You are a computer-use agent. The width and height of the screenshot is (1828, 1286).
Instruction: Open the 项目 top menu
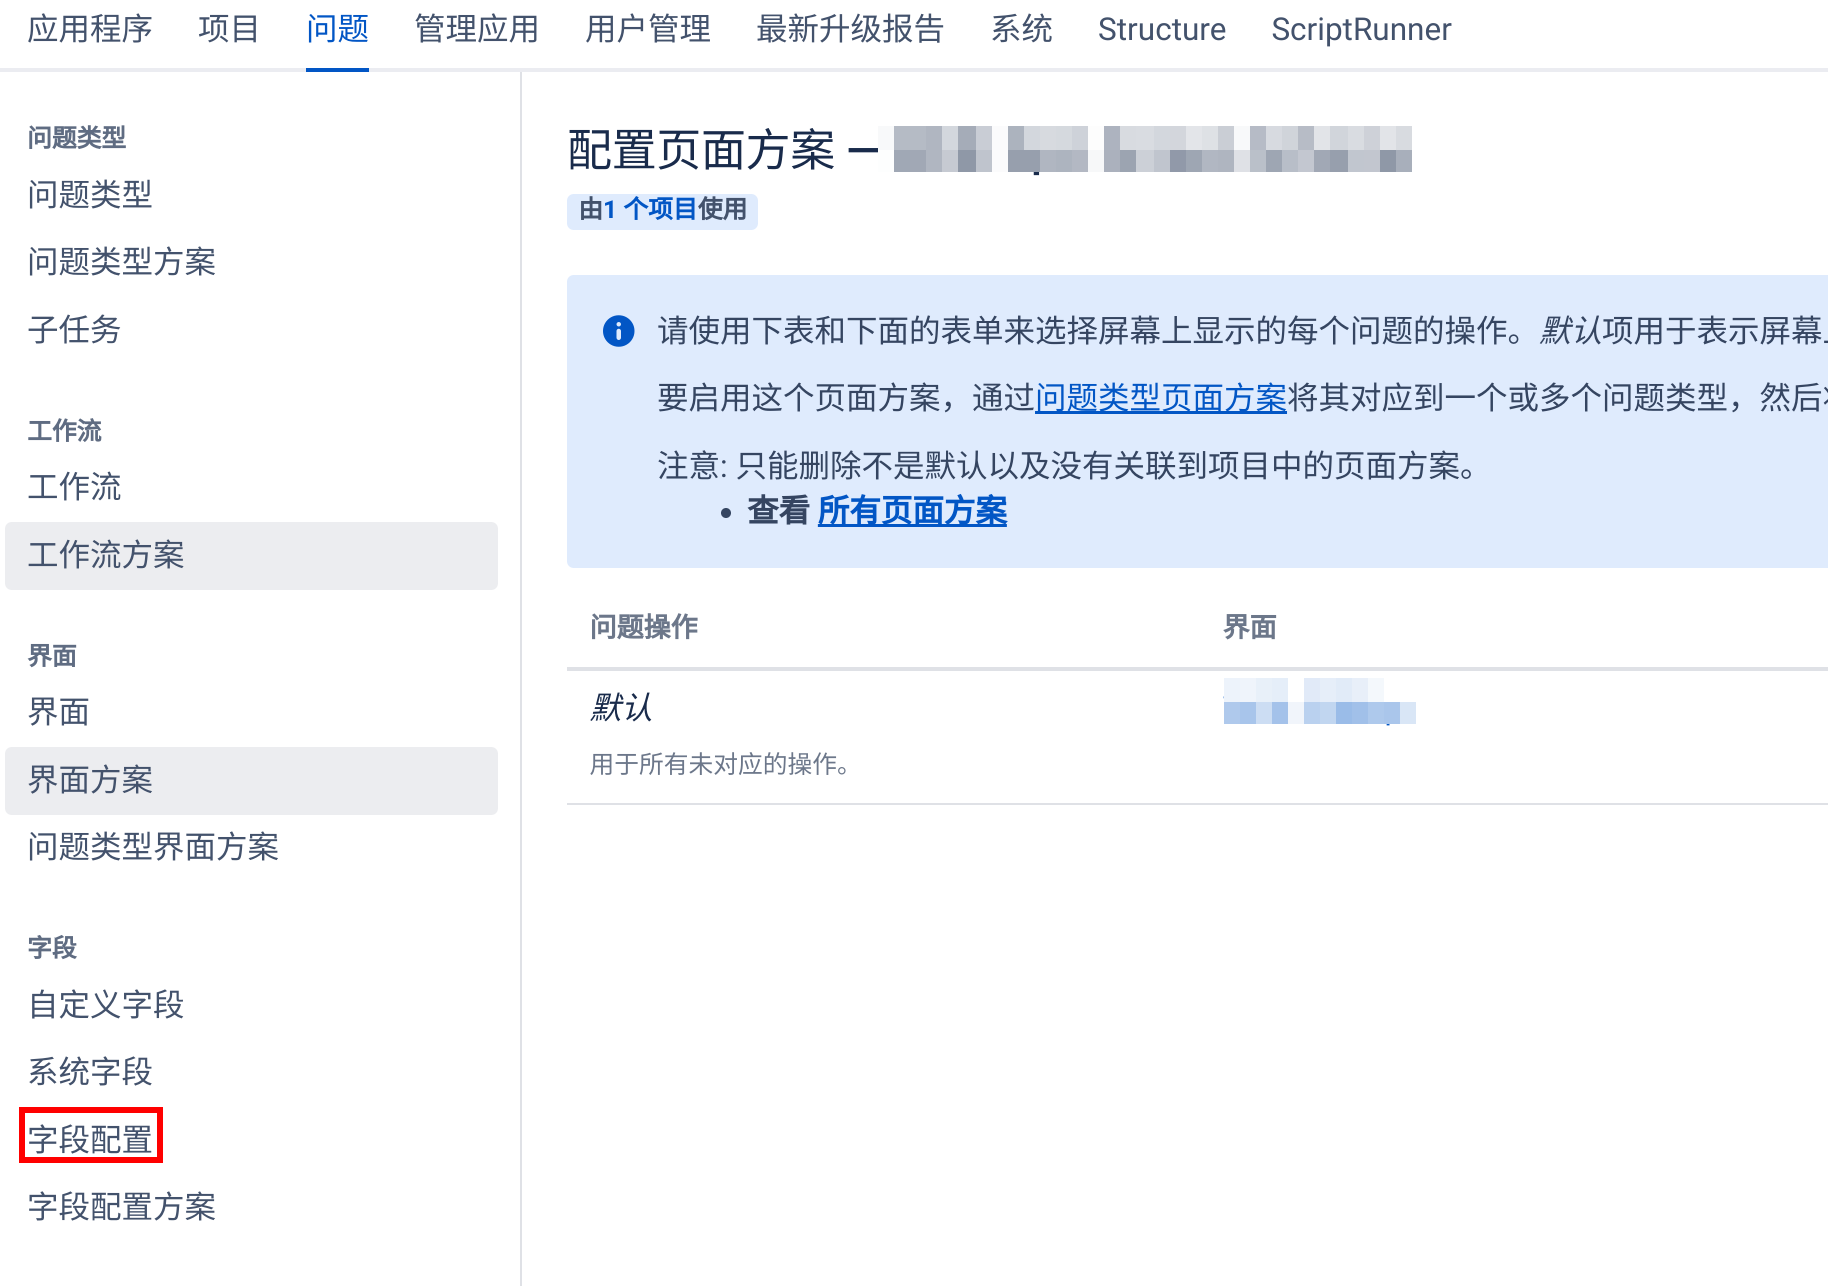(229, 29)
